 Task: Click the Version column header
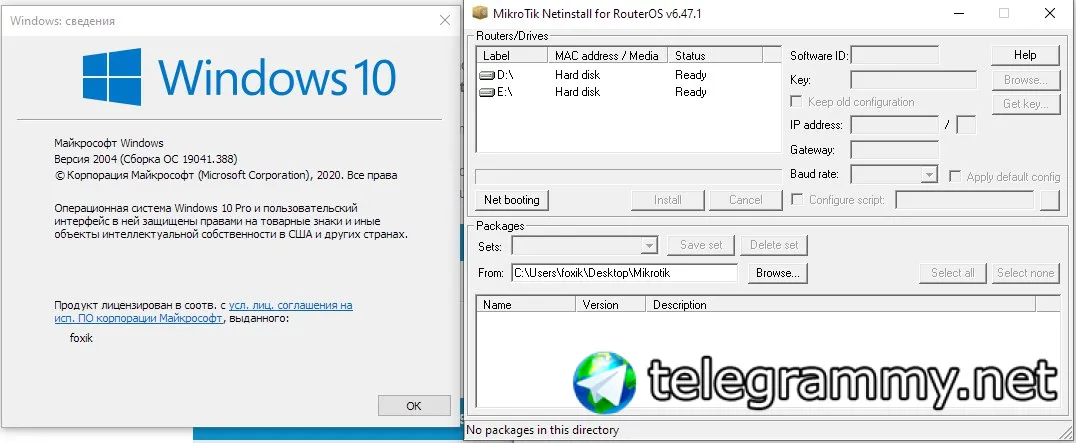(611, 304)
